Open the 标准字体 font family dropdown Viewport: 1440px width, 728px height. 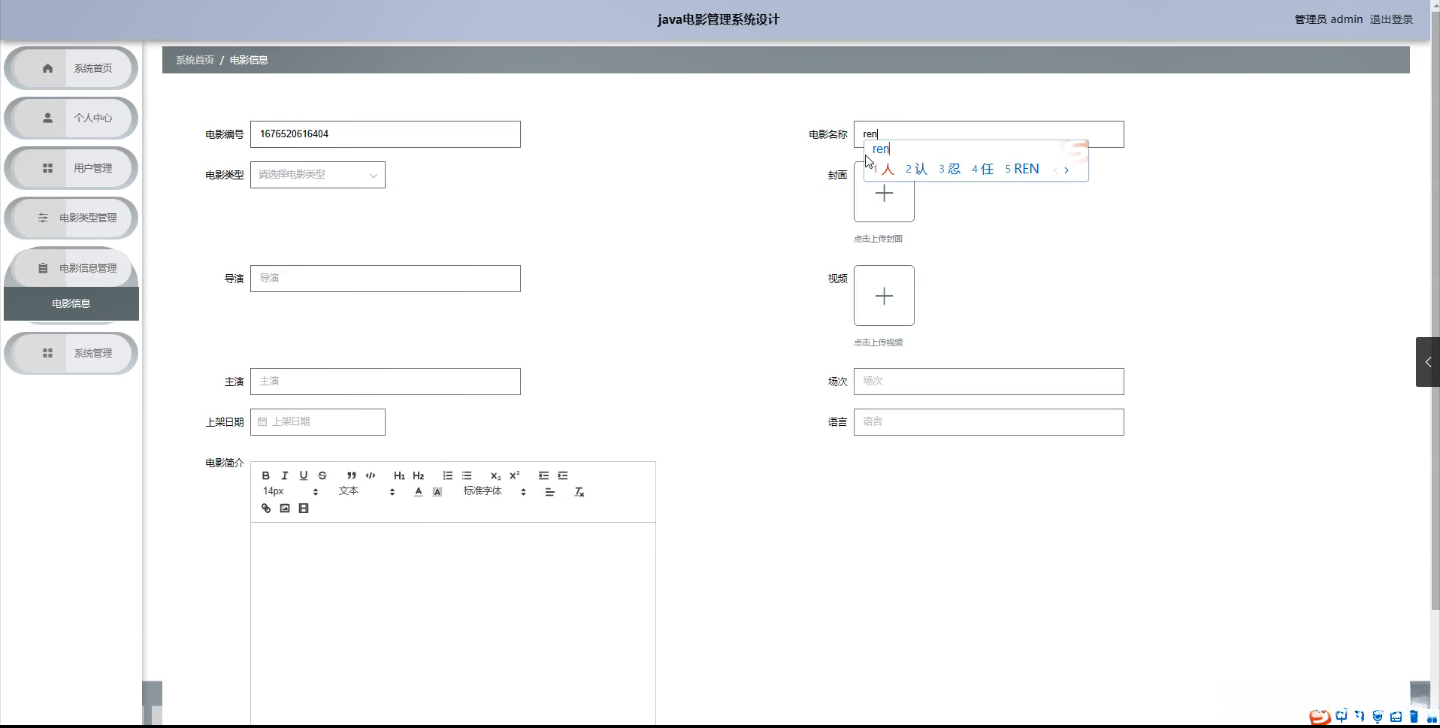(494, 492)
